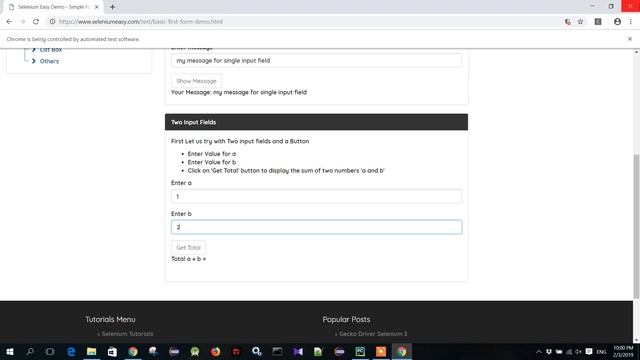Launch Microsoft Edge from taskbar
Image resolution: width=640 pixels, height=360 pixels.
(x=71, y=351)
